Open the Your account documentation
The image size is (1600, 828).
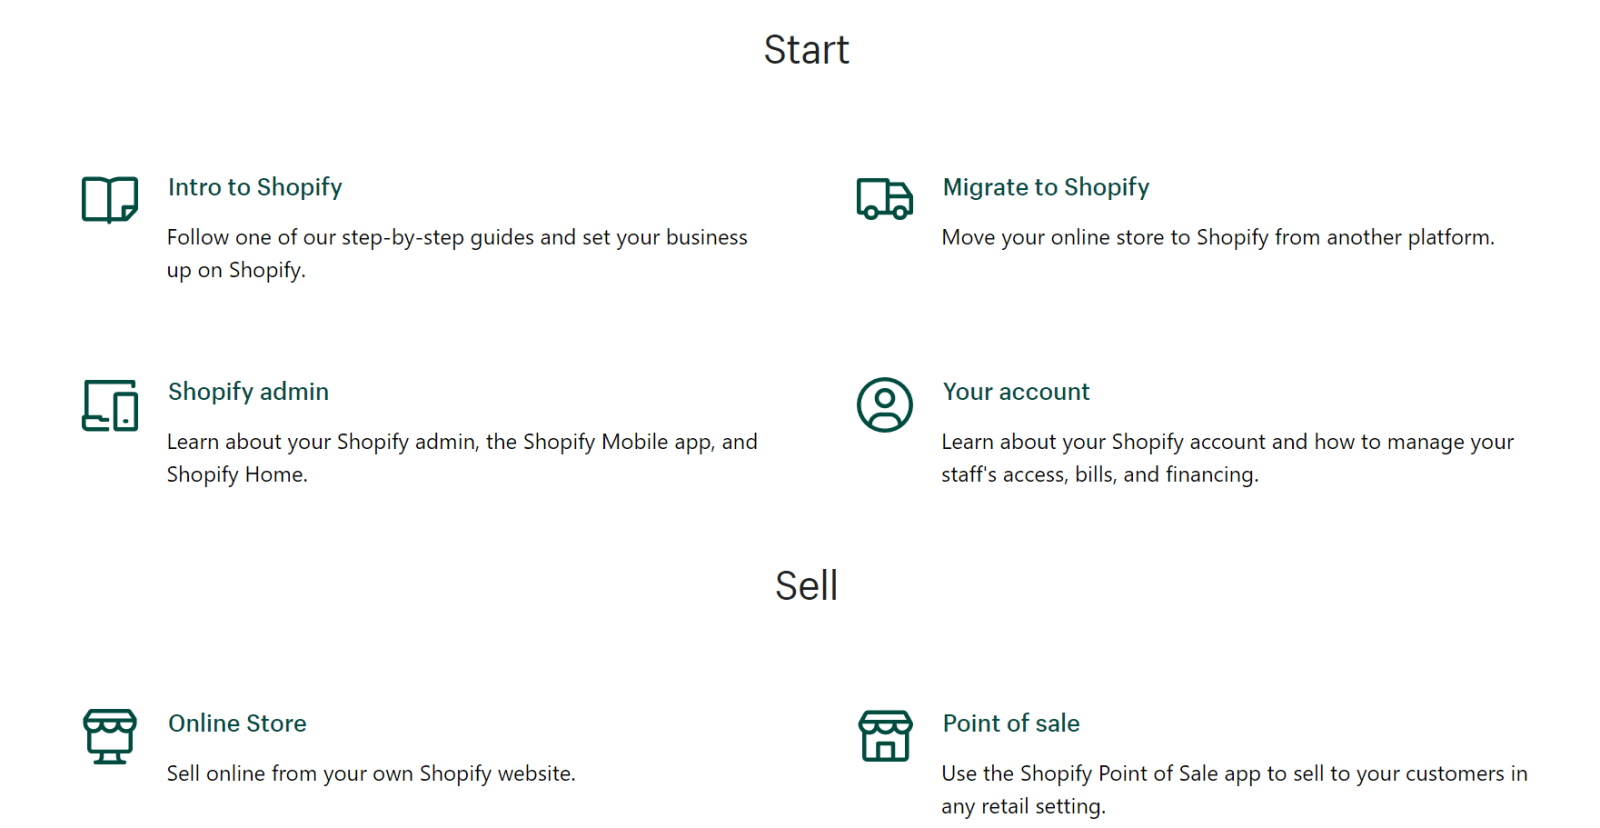coord(1015,392)
